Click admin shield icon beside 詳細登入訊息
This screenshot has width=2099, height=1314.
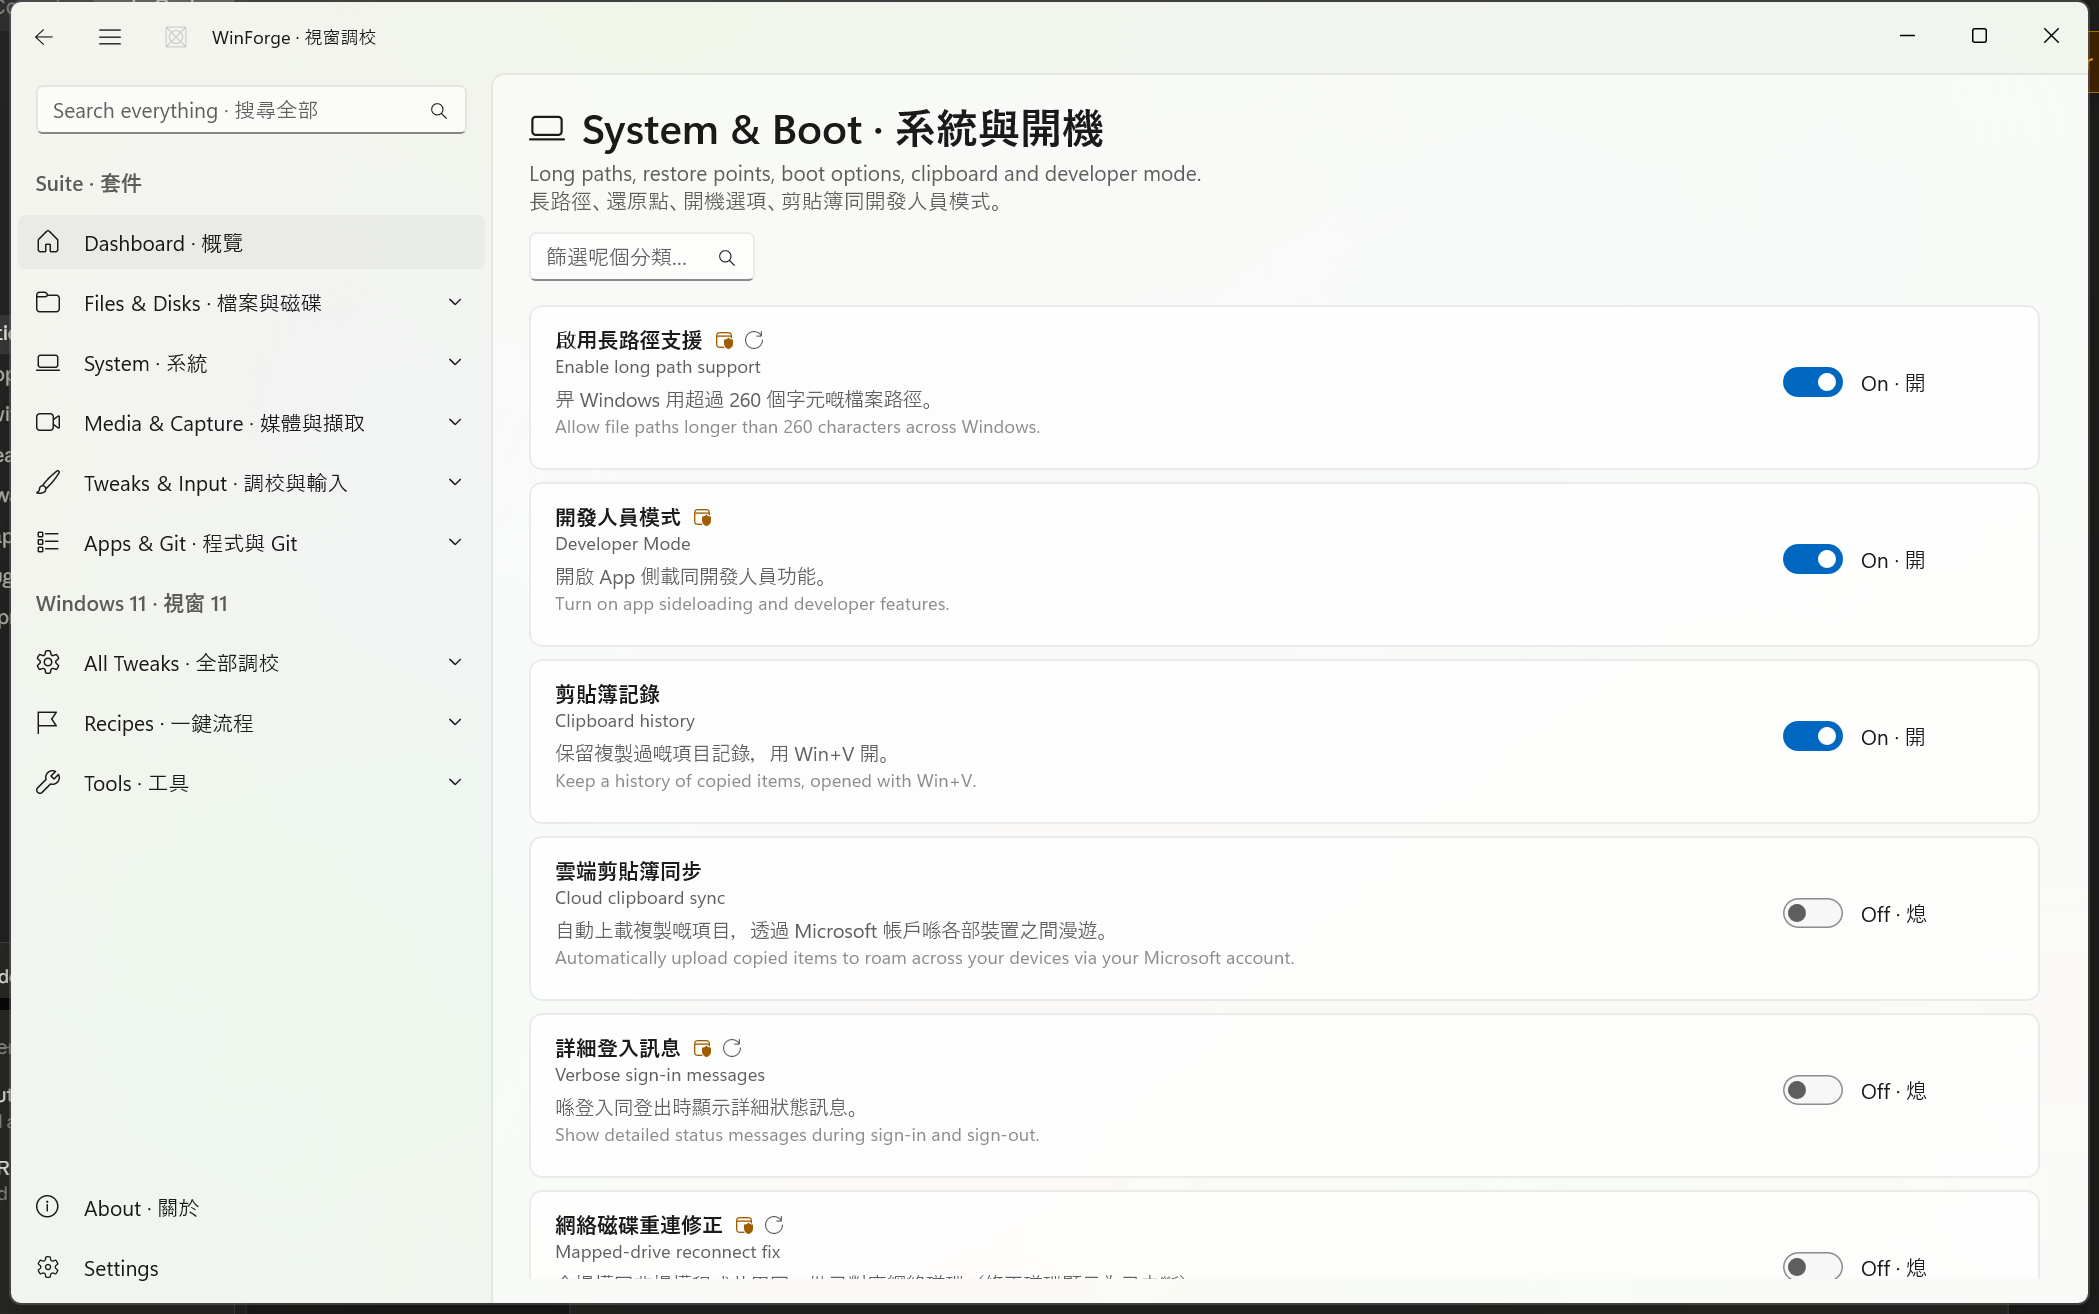[702, 1048]
